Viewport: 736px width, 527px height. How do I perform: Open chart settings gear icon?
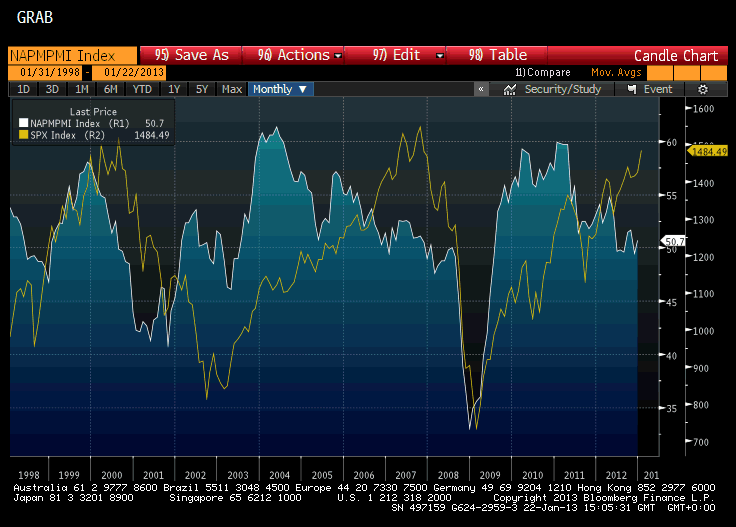[x=703, y=89]
